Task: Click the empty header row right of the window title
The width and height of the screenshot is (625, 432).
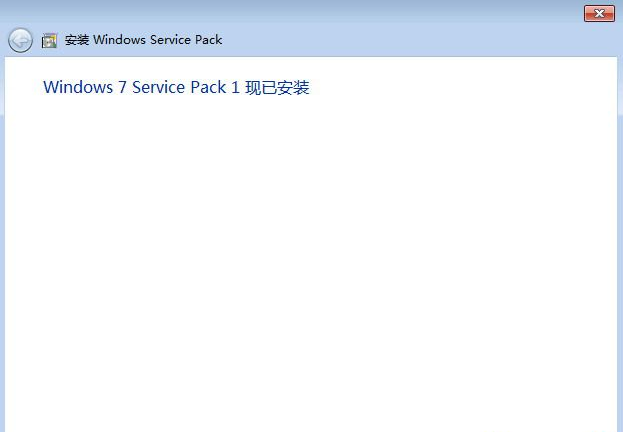Action: pyautogui.click(x=420, y=40)
